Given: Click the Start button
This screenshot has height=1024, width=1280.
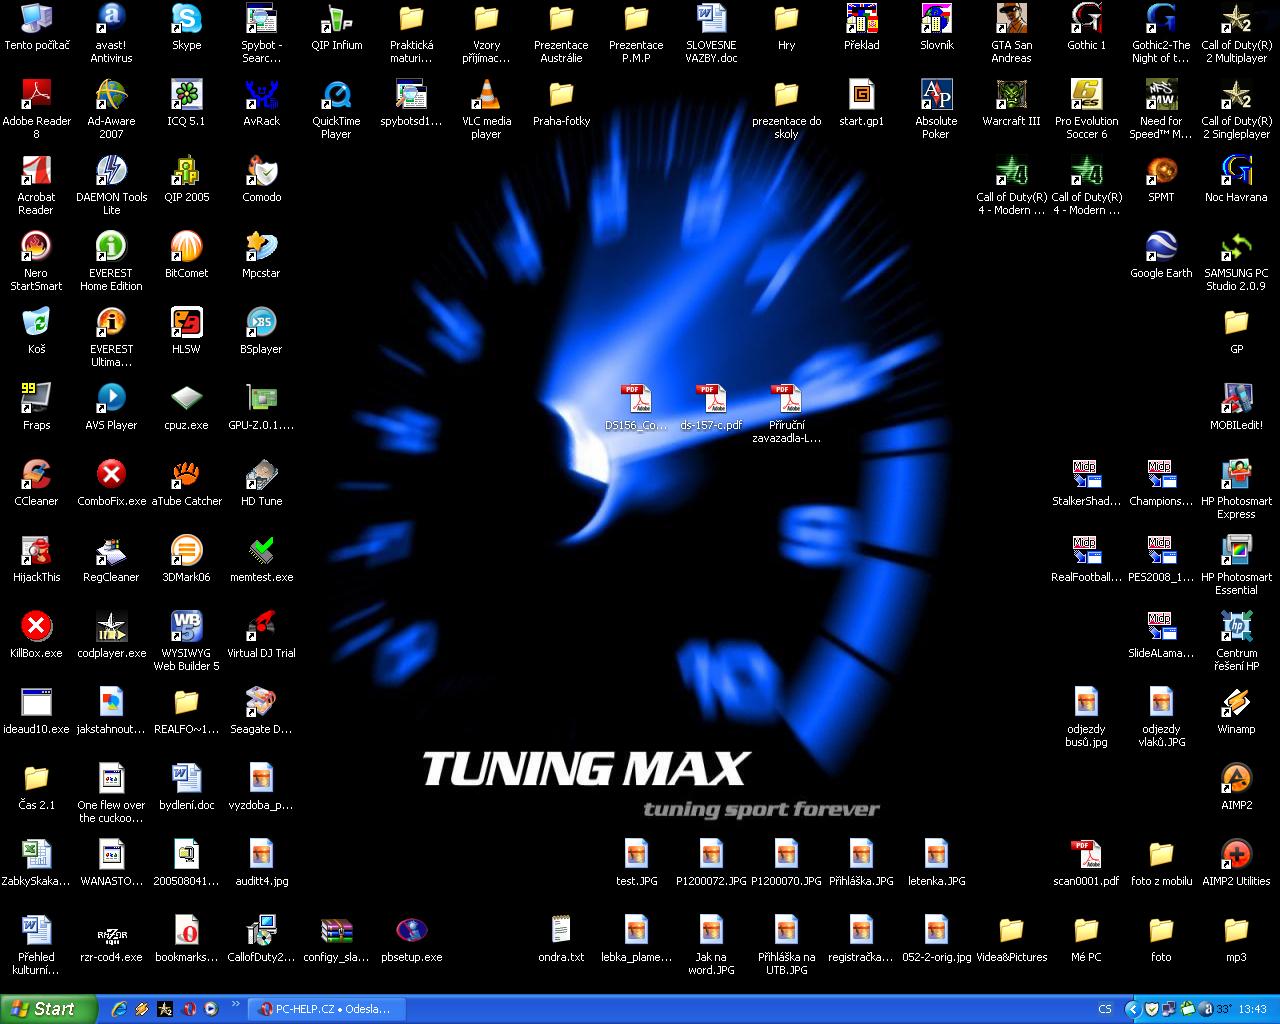Looking at the screenshot, I should point(48,1009).
